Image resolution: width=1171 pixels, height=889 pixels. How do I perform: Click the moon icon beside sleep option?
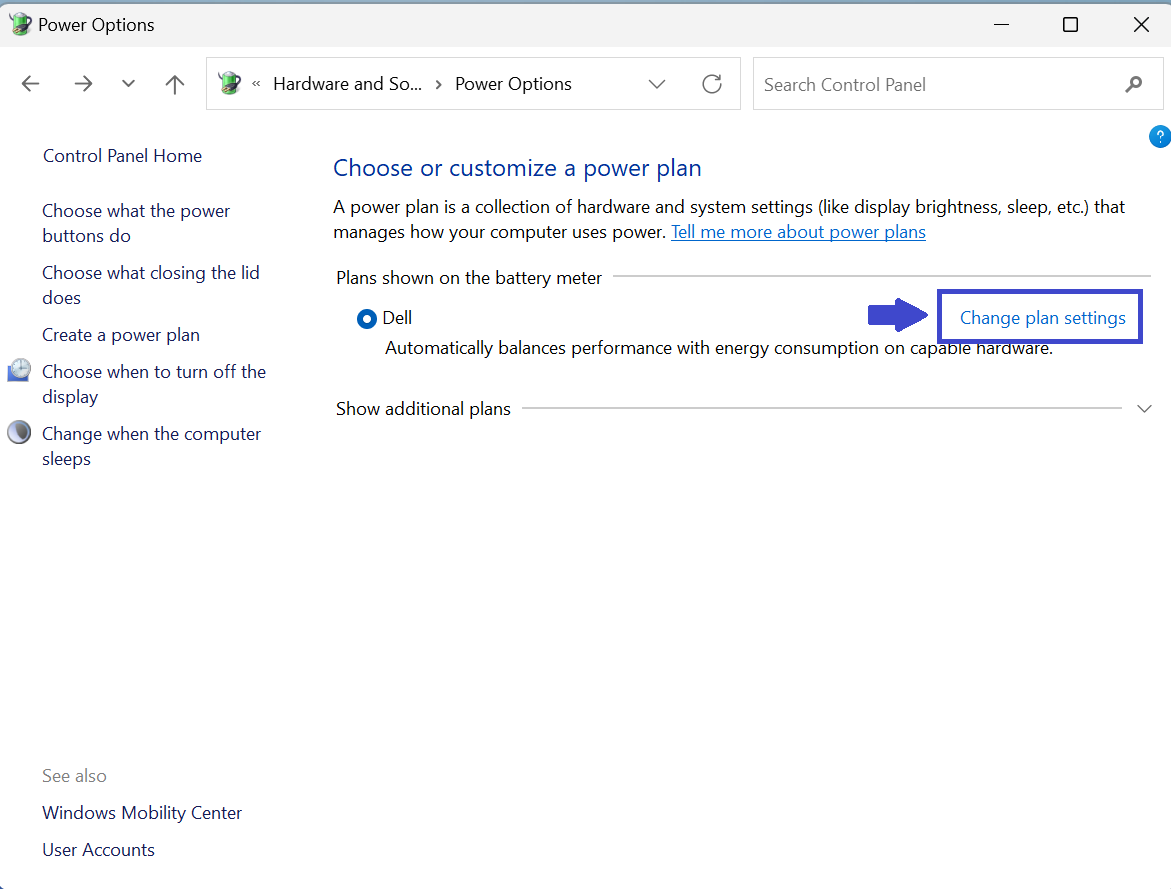(x=19, y=433)
